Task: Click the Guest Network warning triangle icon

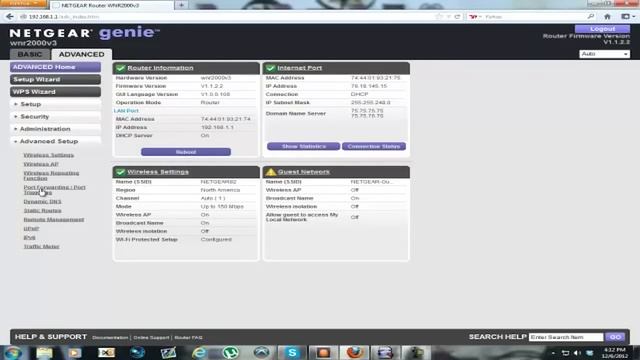Action: (x=271, y=172)
